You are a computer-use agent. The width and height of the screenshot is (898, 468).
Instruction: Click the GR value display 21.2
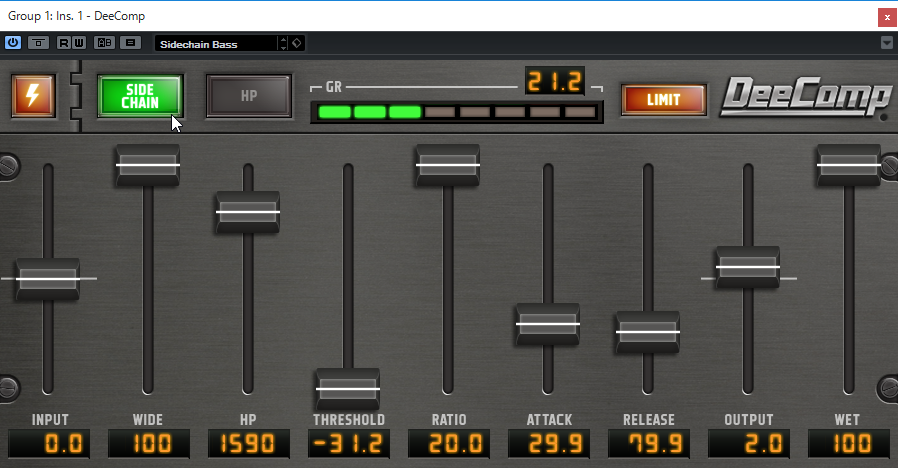point(554,81)
